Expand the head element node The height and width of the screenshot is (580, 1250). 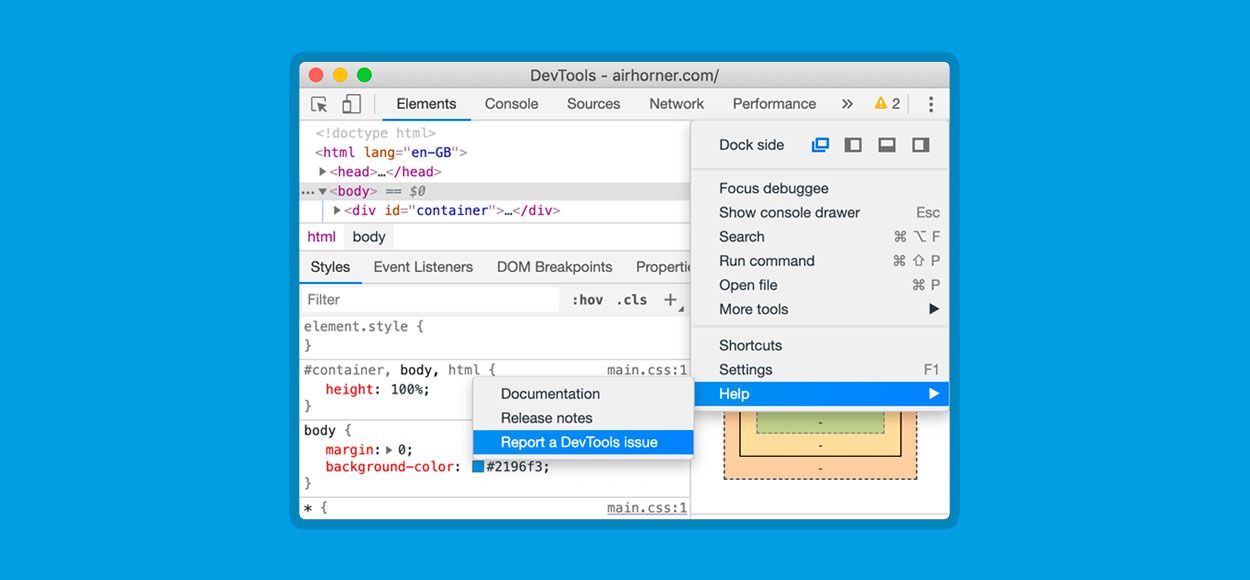tap(322, 172)
